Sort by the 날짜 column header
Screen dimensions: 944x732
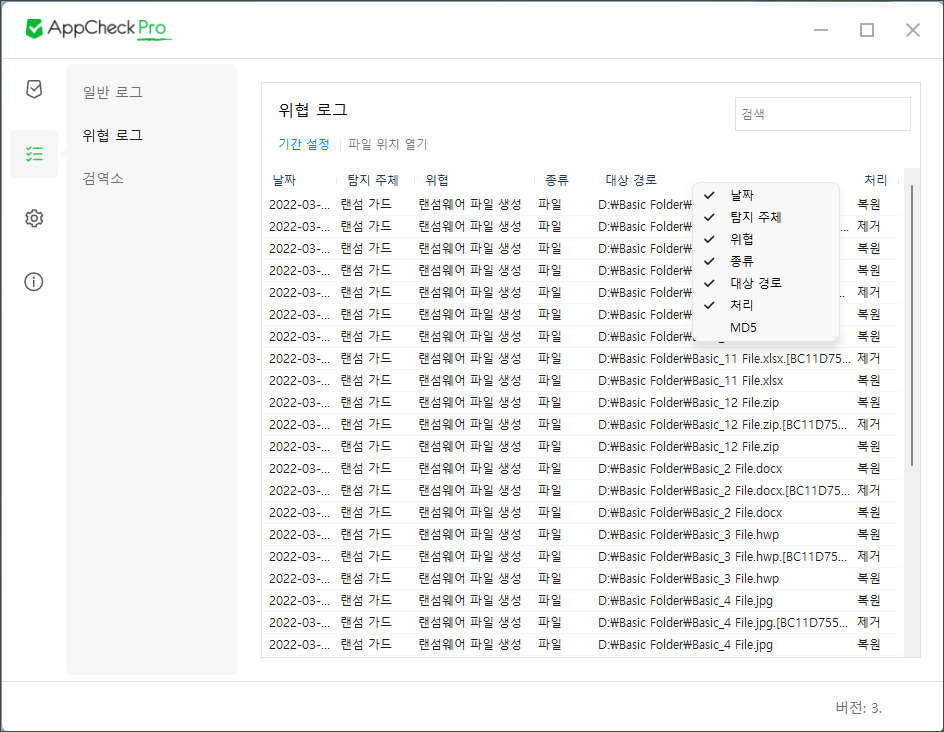coord(284,180)
